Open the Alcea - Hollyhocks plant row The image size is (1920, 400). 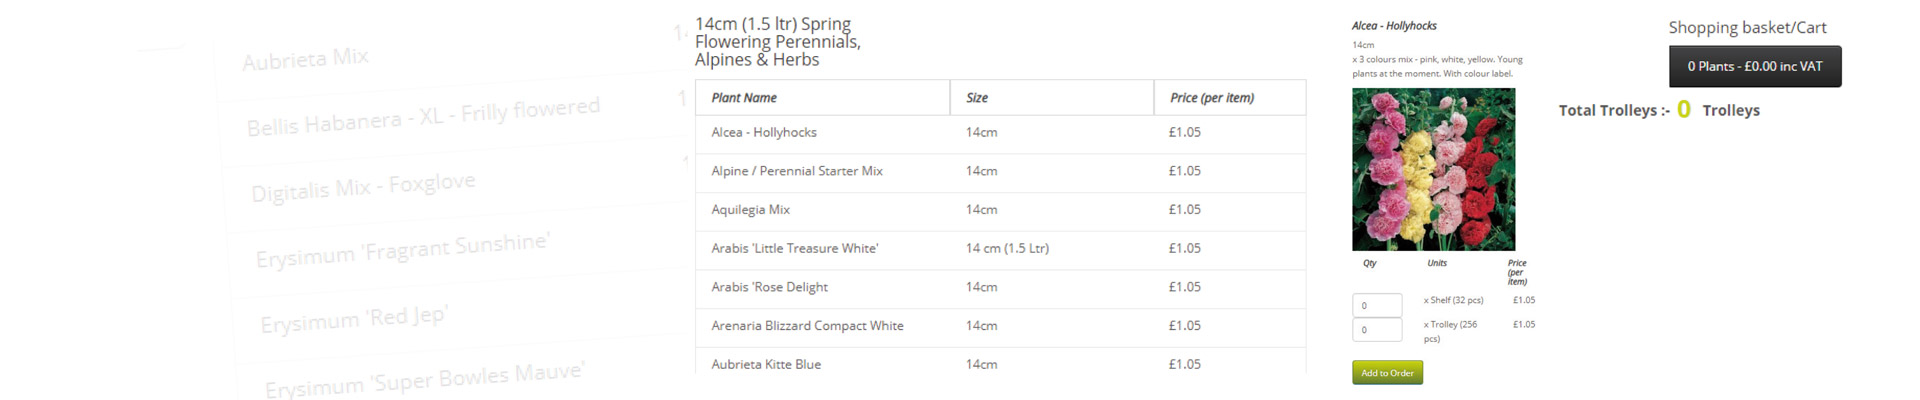pyautogui.click(x=1000, y=133)
